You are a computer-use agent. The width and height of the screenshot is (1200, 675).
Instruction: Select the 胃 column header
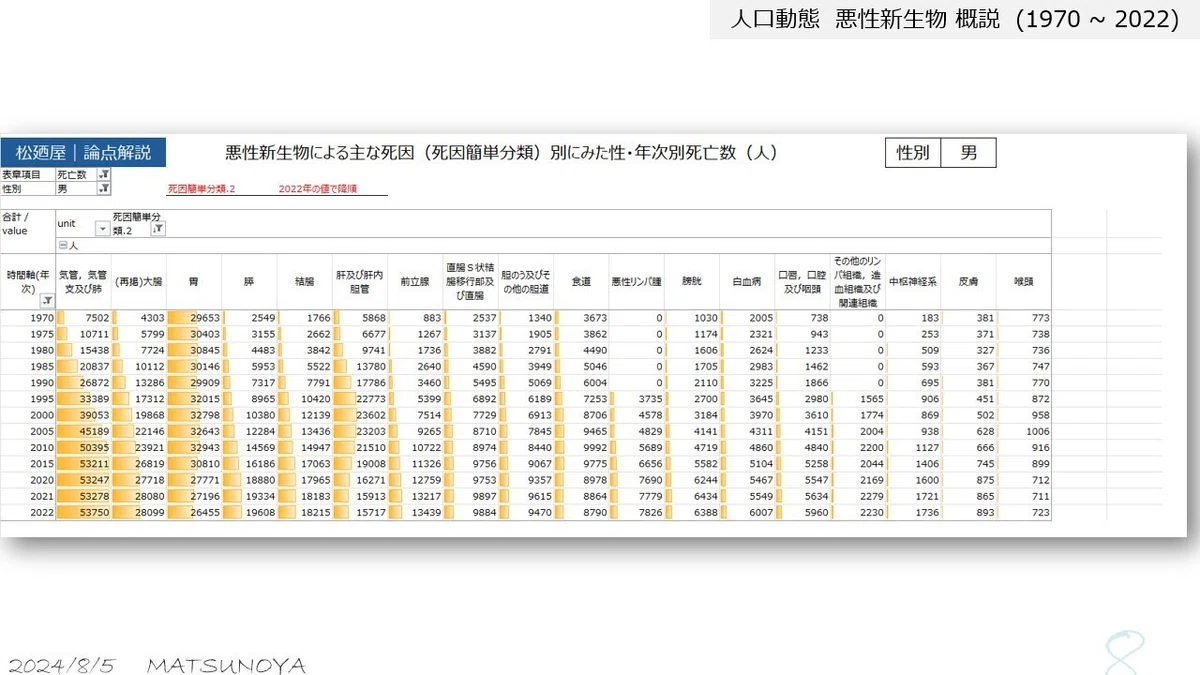[194, 283]
